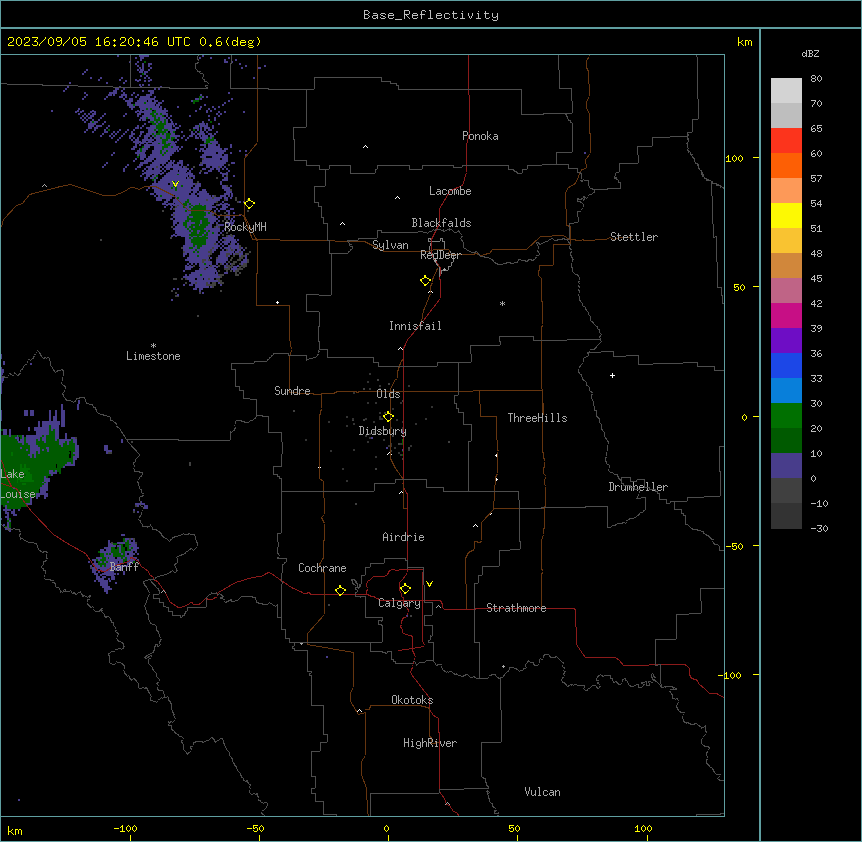This screenshot has width=862, height=842.
Task: Click the asterisk marker east of Innisfail
Action: [502, 303]
